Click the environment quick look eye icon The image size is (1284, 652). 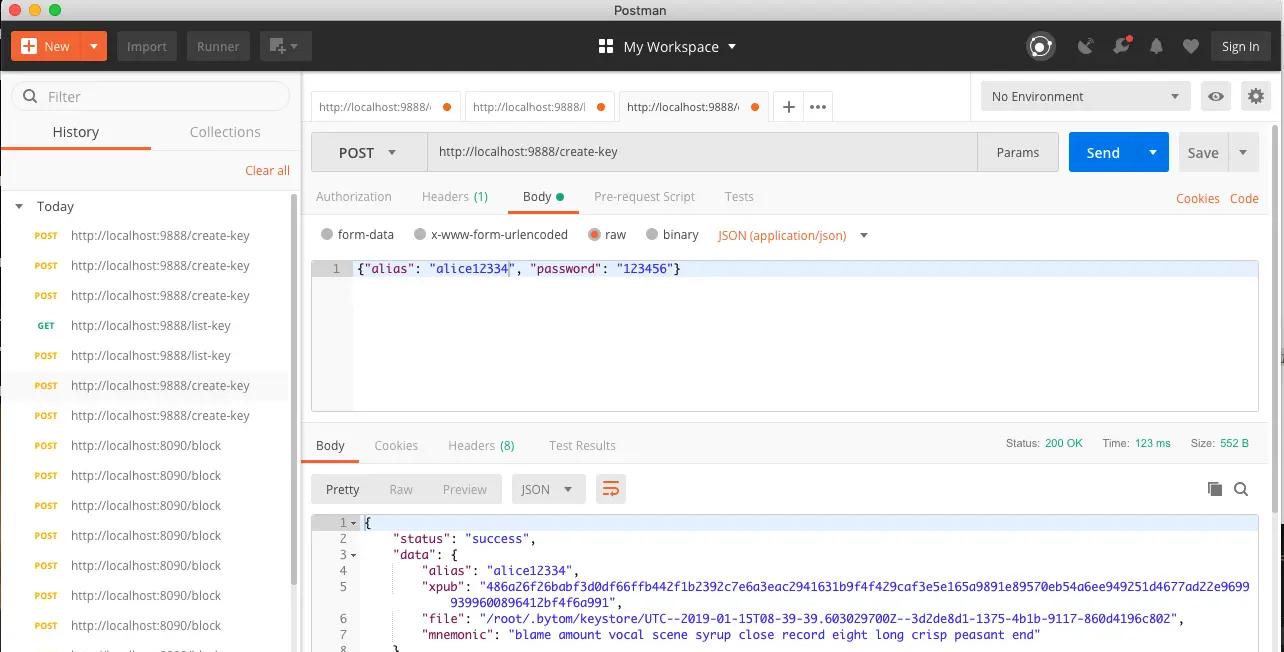click(x=1216, y=96)
